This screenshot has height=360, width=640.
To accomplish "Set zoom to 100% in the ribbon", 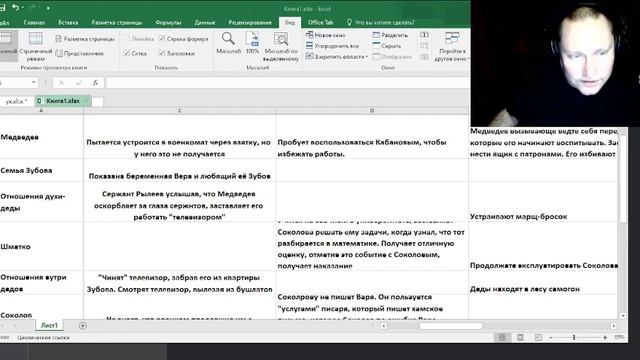I will (x=252, y=43).
